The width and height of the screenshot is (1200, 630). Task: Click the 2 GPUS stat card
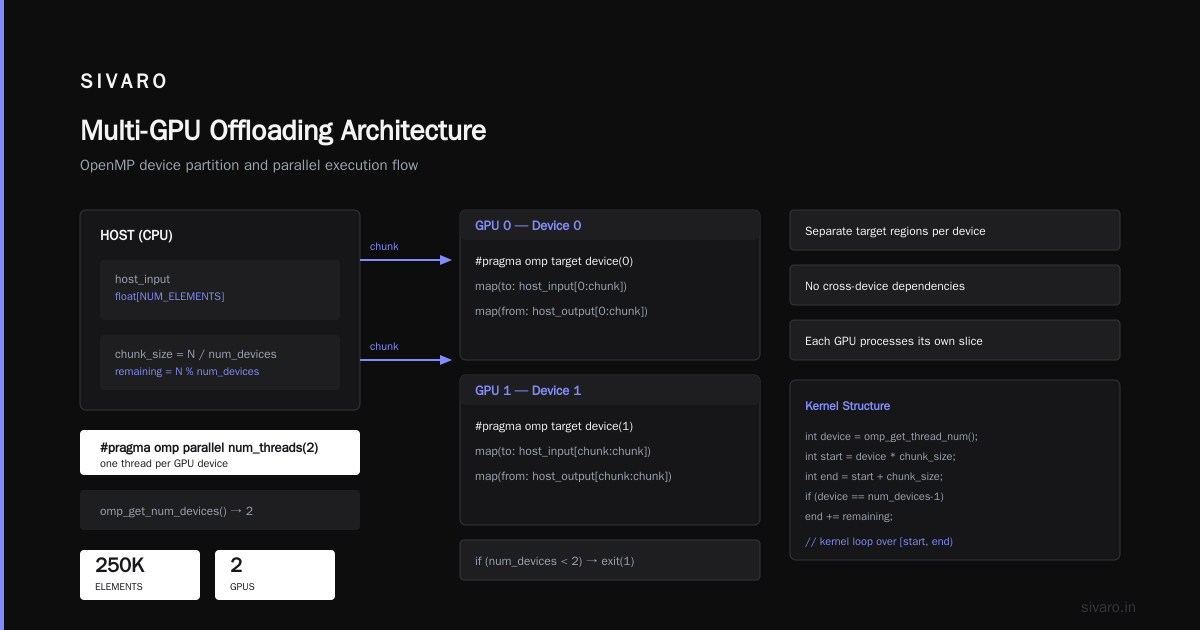[x=275, y=575]
